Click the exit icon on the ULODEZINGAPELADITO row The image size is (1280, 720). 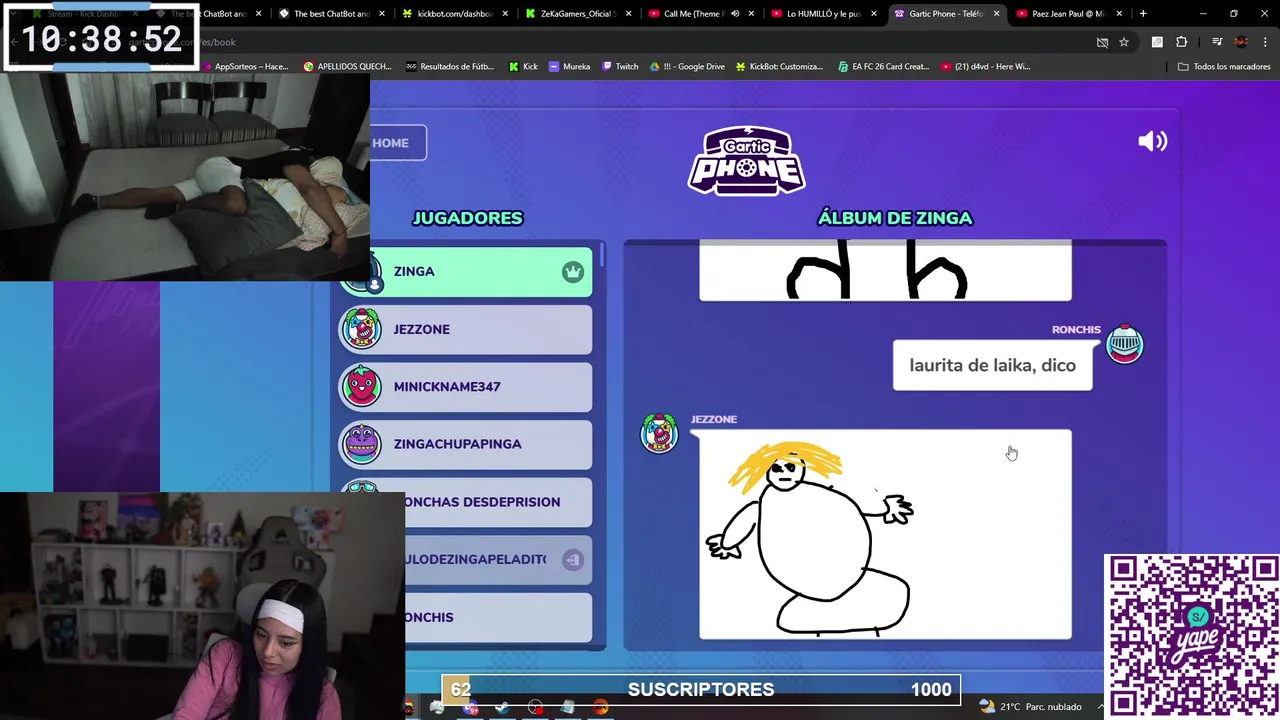(572, 560)
